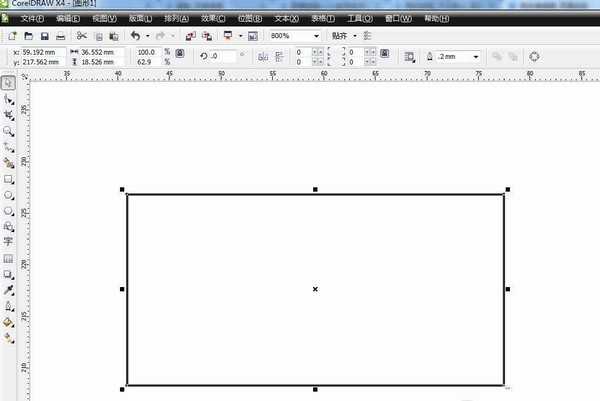Viewport: 600px width, 401px height.
Task: Click the rotation angle input field
Action: 222,56
